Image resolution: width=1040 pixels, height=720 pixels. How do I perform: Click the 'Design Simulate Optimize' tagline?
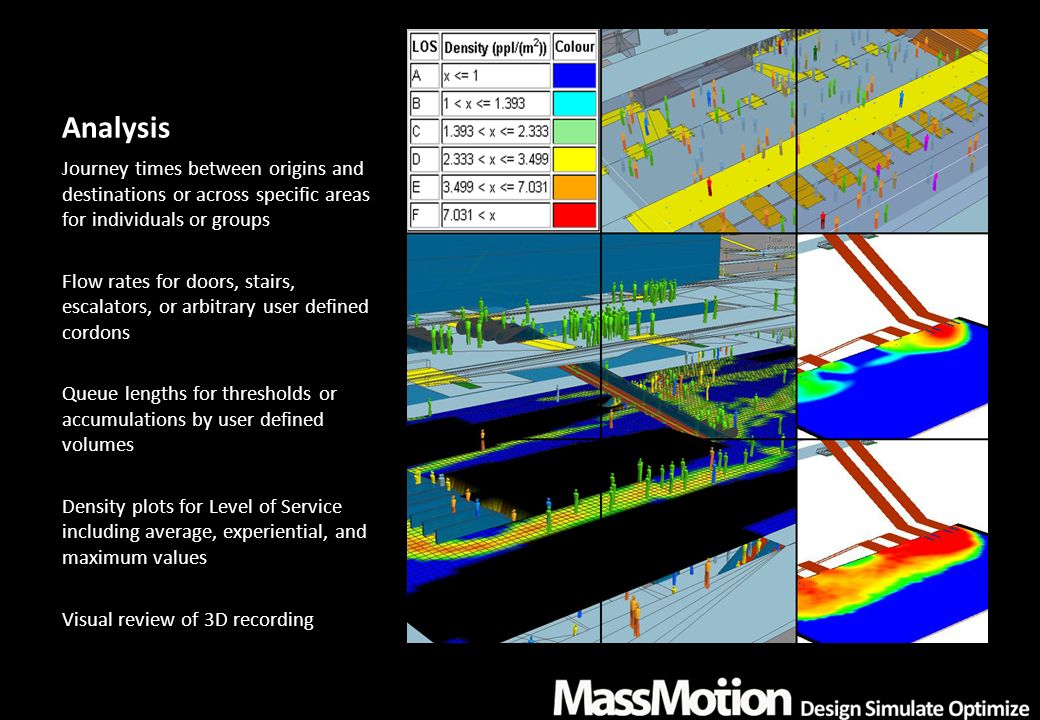click(x=915, y=707)
